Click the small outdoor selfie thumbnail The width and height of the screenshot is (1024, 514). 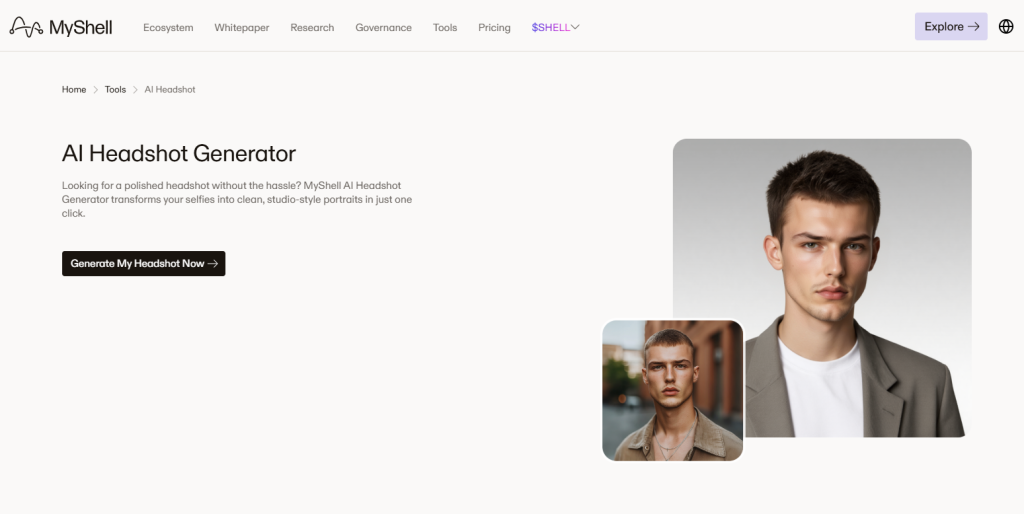(x=673, y=390)
